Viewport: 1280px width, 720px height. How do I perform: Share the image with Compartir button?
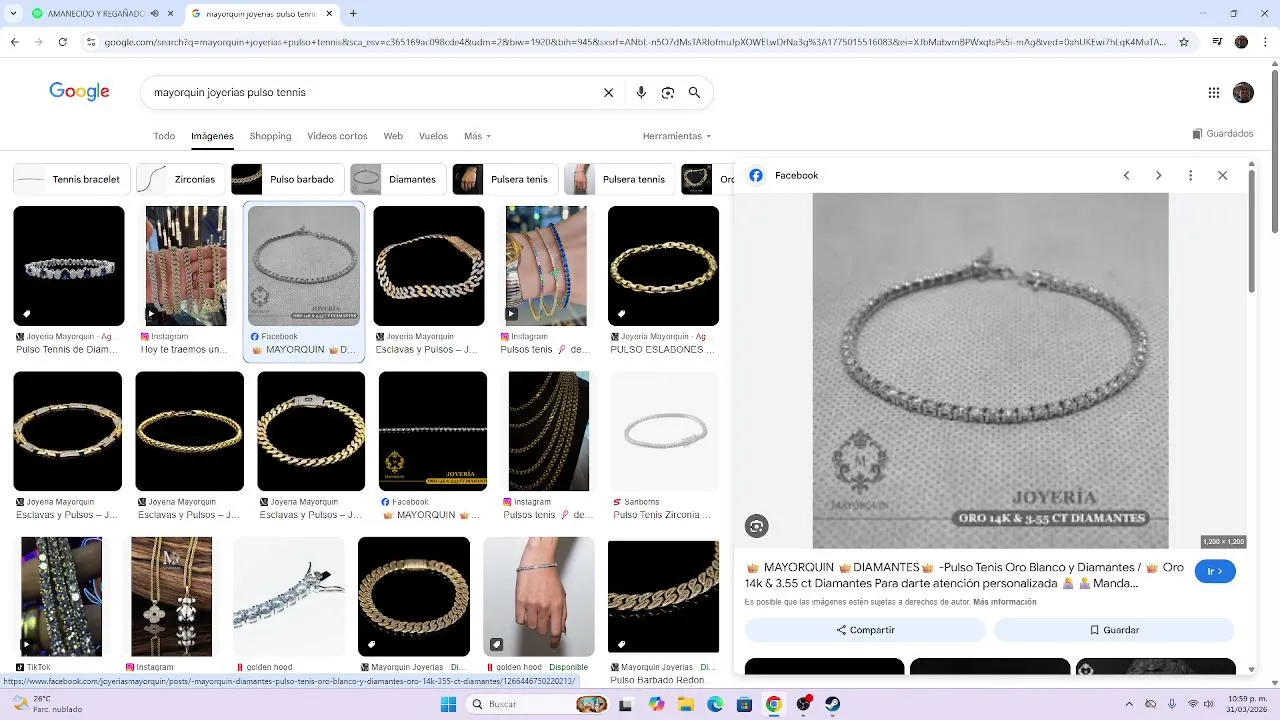tap(865, 630)
